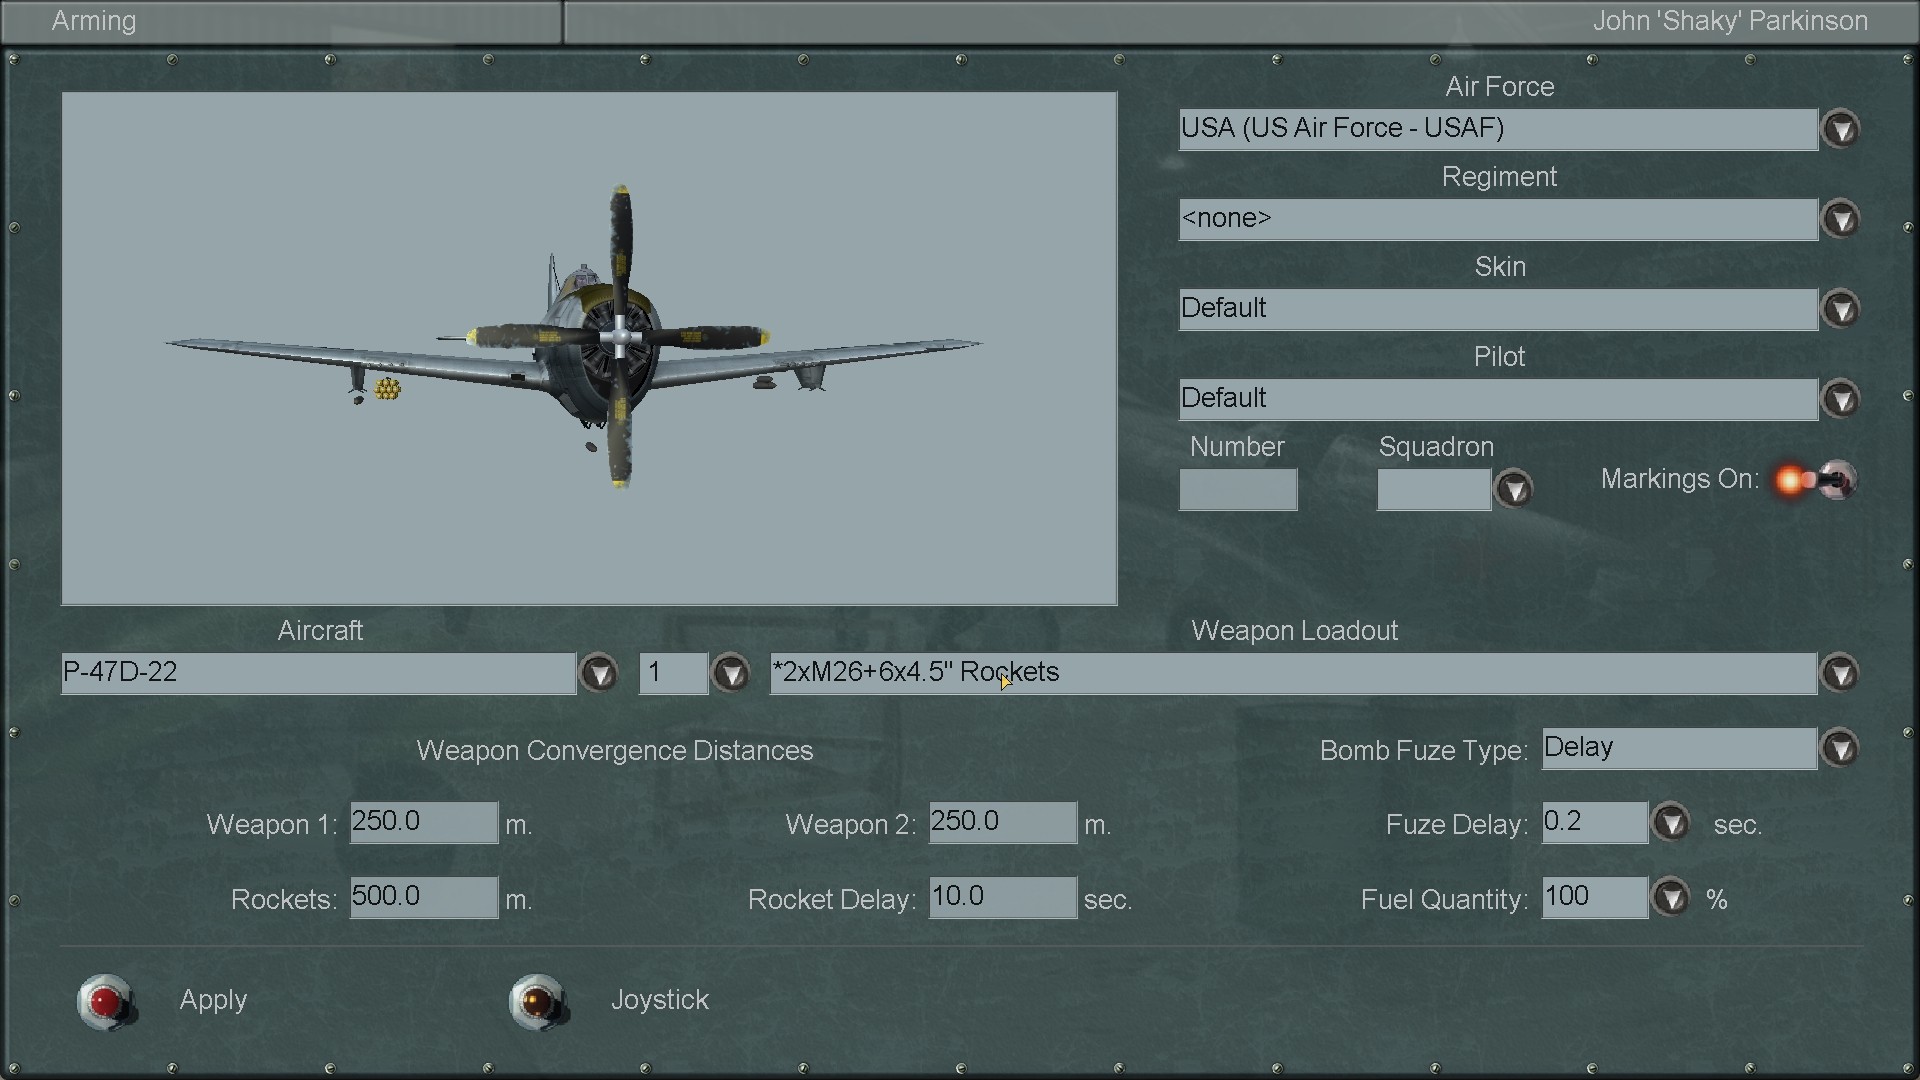The height and width of the screenshot is (1080, 1920).
Task: Expand the Weapon Loadout dropdown arrow
Action: [x=1840, y=674]
